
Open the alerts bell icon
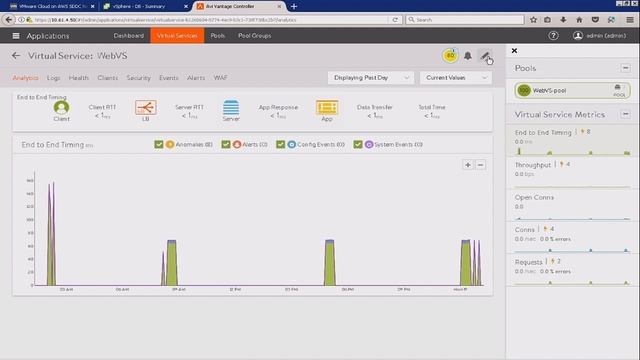[x=468, y=56]
